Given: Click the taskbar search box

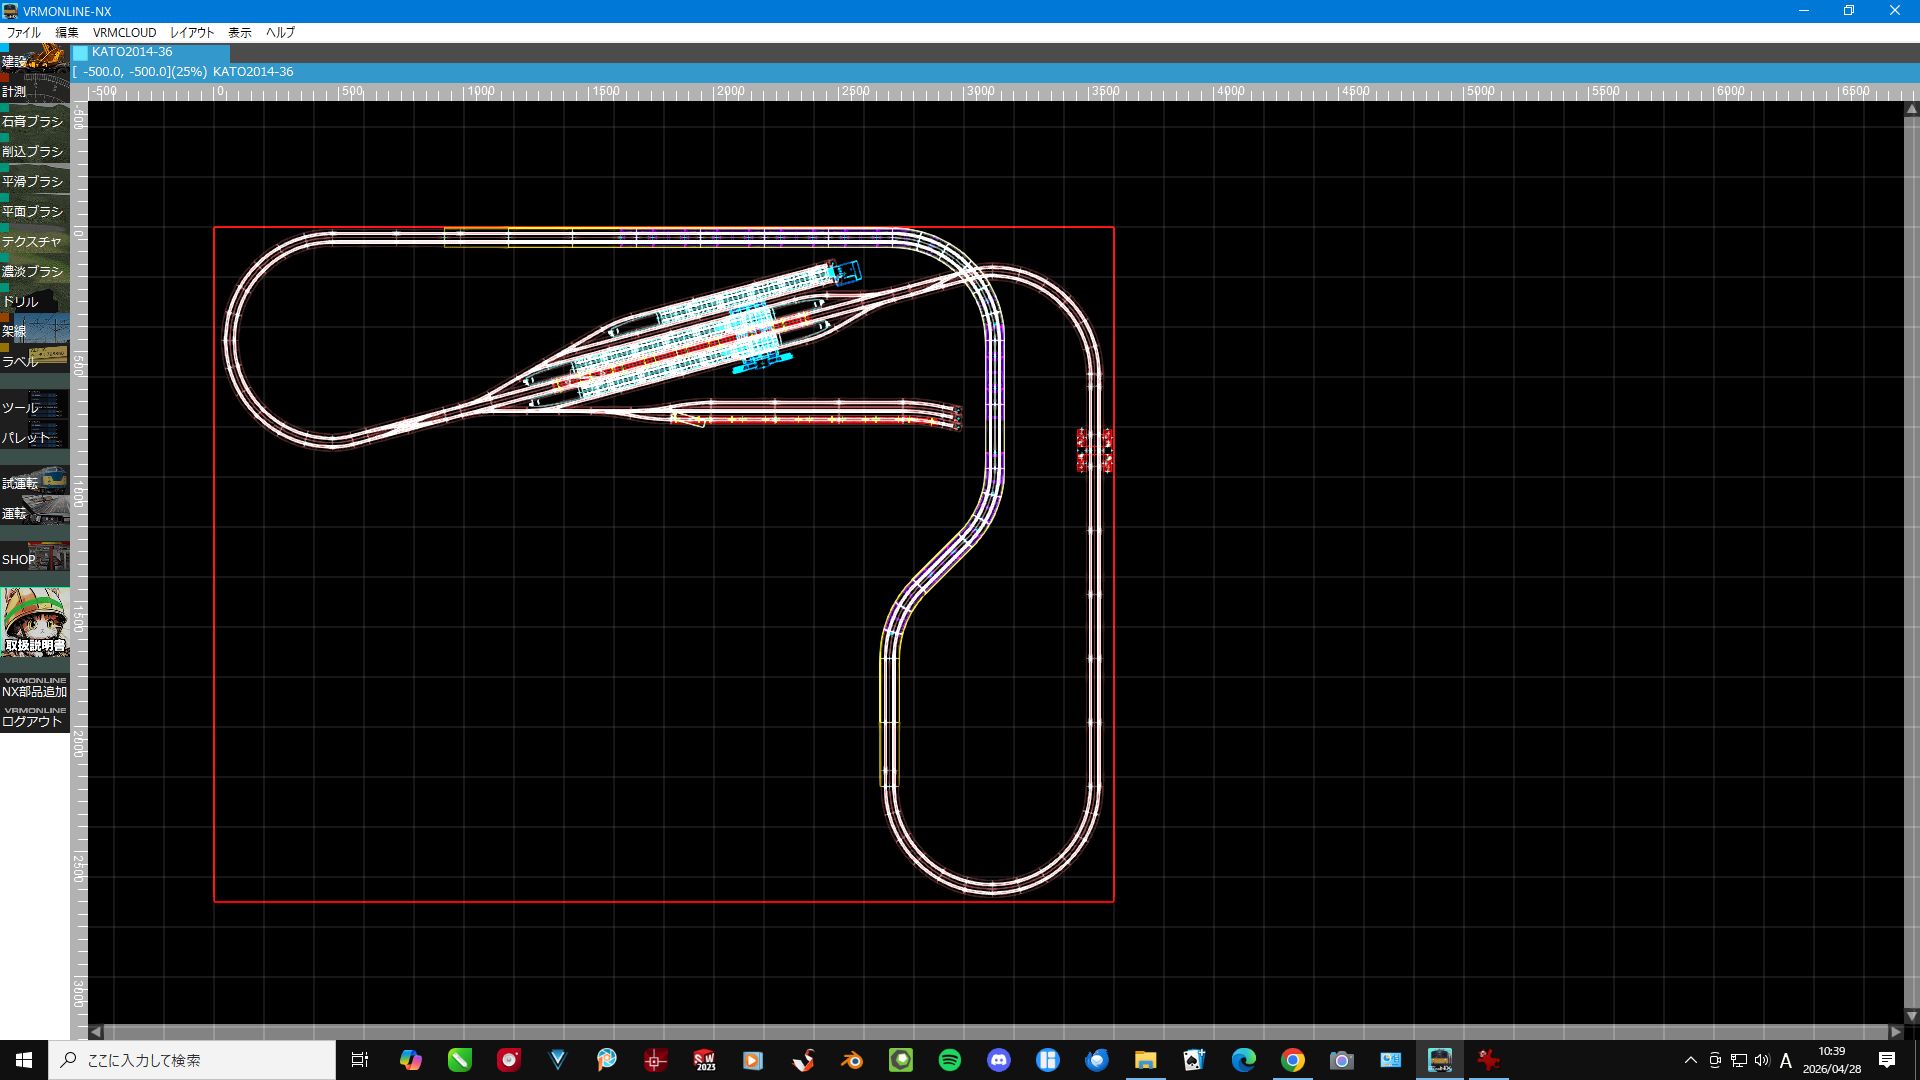Looking at the screenshot, I should pyautogui.click(x=192, y=1060).
